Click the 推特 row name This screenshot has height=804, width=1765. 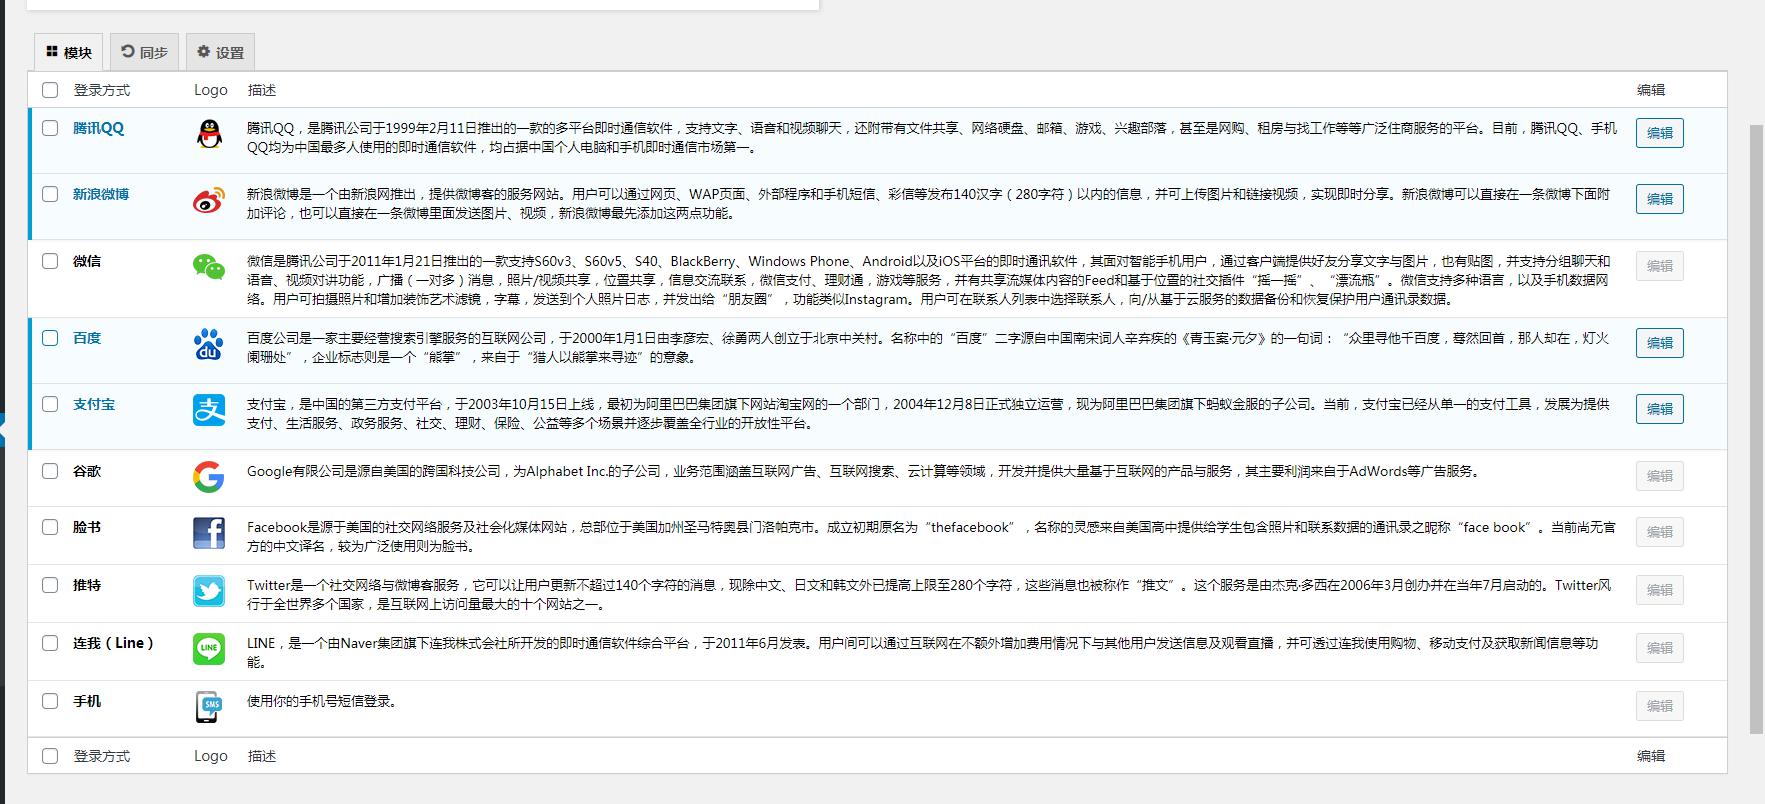point(87,585)
